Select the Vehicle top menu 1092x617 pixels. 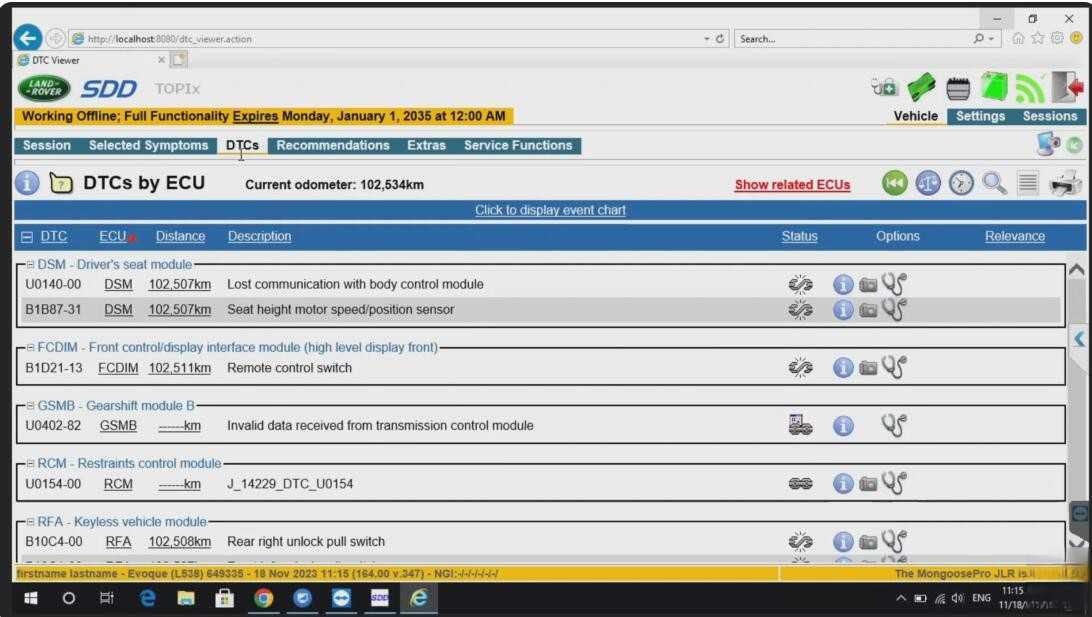pos(915,116)
